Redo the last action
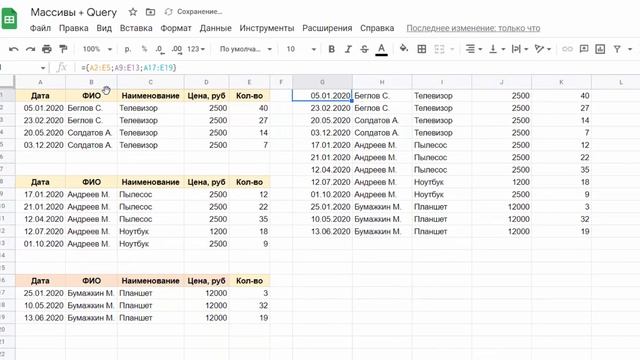Image resolution: width=640 pixels, height=360 pixels. pyautogui.click(x=30, y=49)
